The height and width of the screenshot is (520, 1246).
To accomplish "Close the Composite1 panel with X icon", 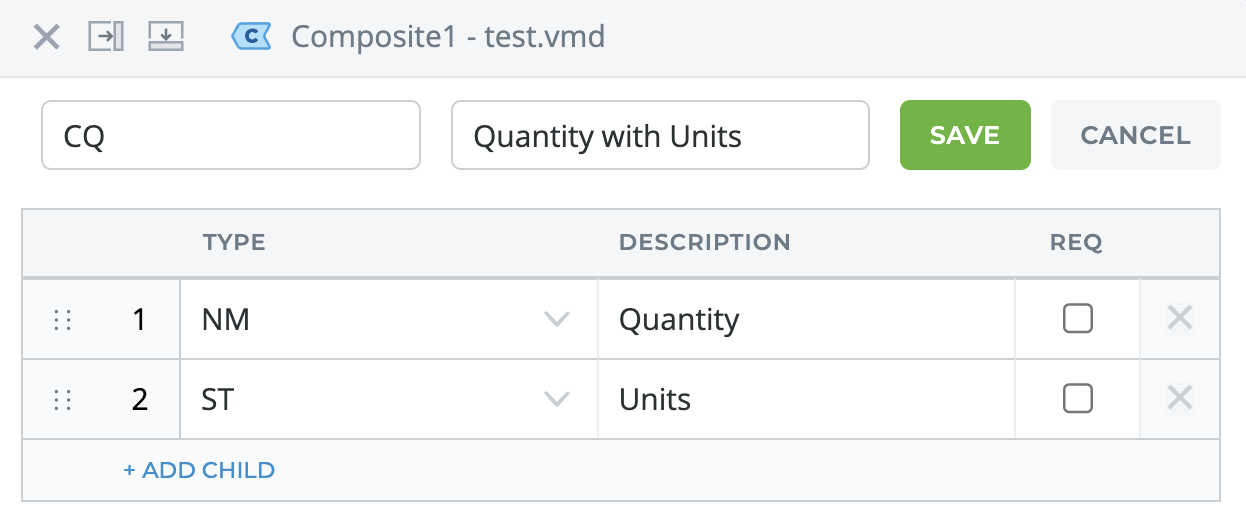I will click(x=47, y=38).
